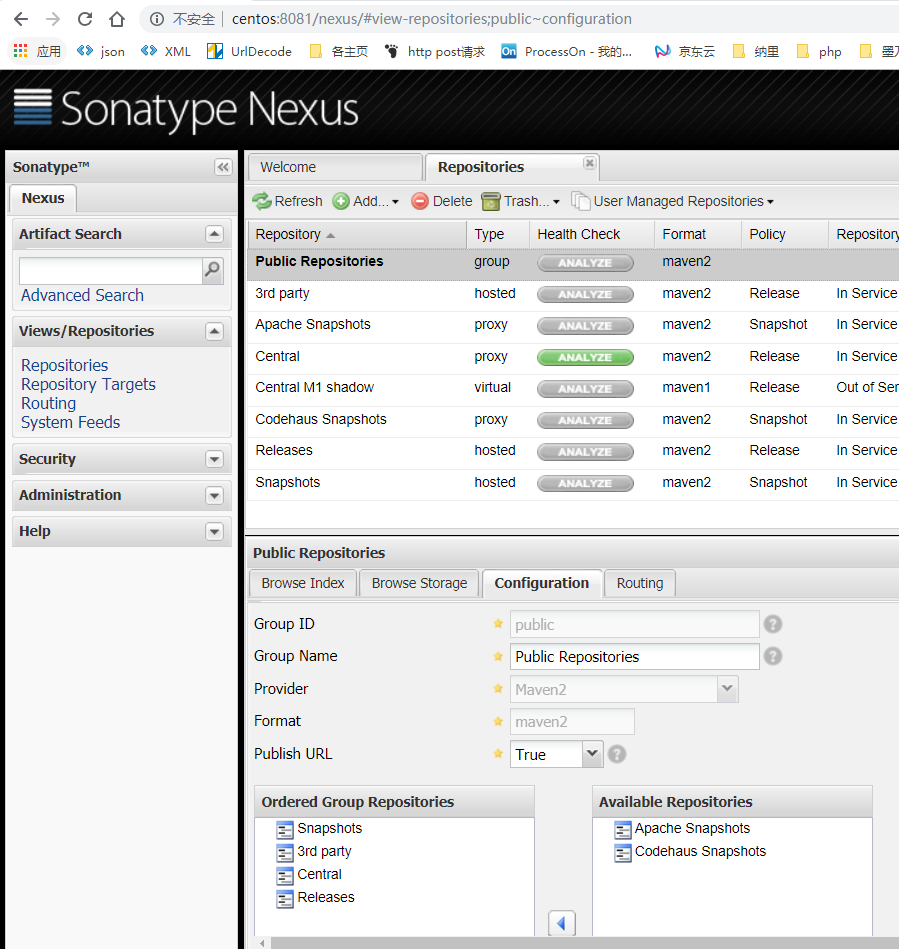This screenshot has width=899, height=949.
Task: Click the Group Name text field
Action: (x=635, y=657)
